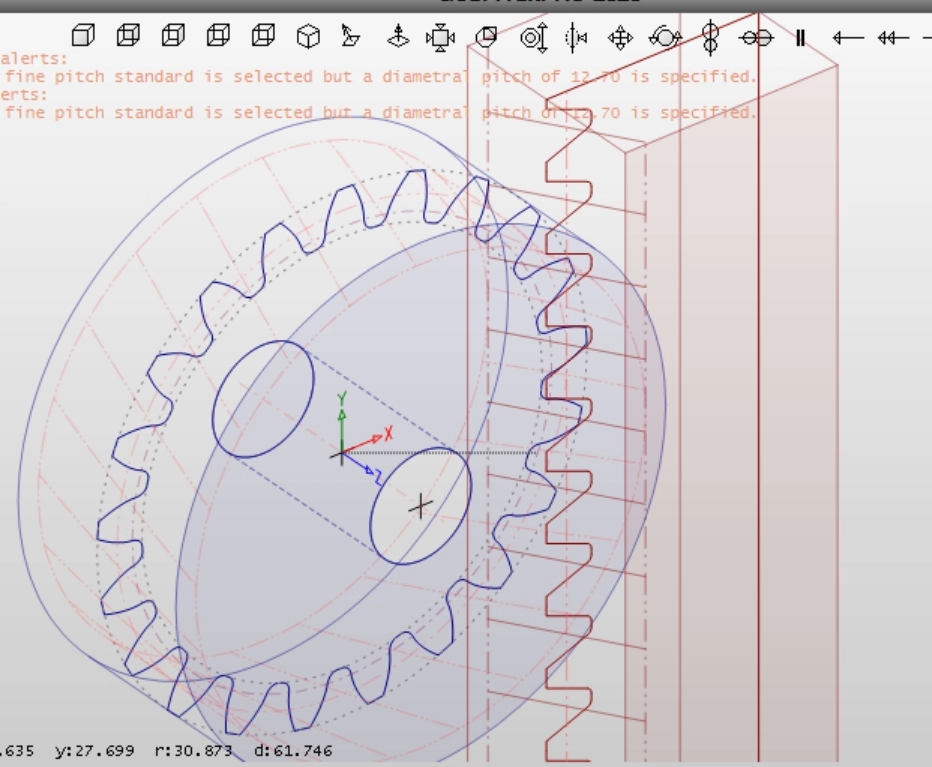
Task: Click the cube with circle overlay icon
Action: pos(486,37)
